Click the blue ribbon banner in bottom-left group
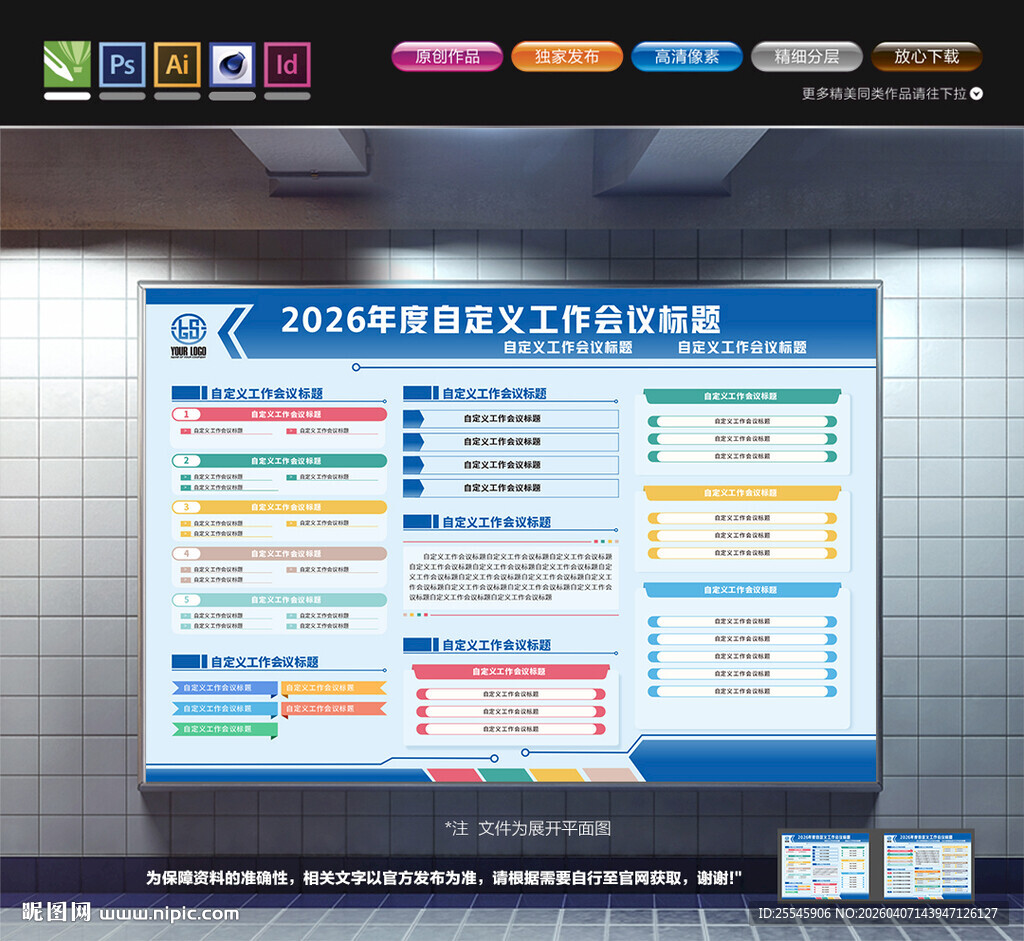This screenshot has width=1024, height=941. tap(225, 688)
